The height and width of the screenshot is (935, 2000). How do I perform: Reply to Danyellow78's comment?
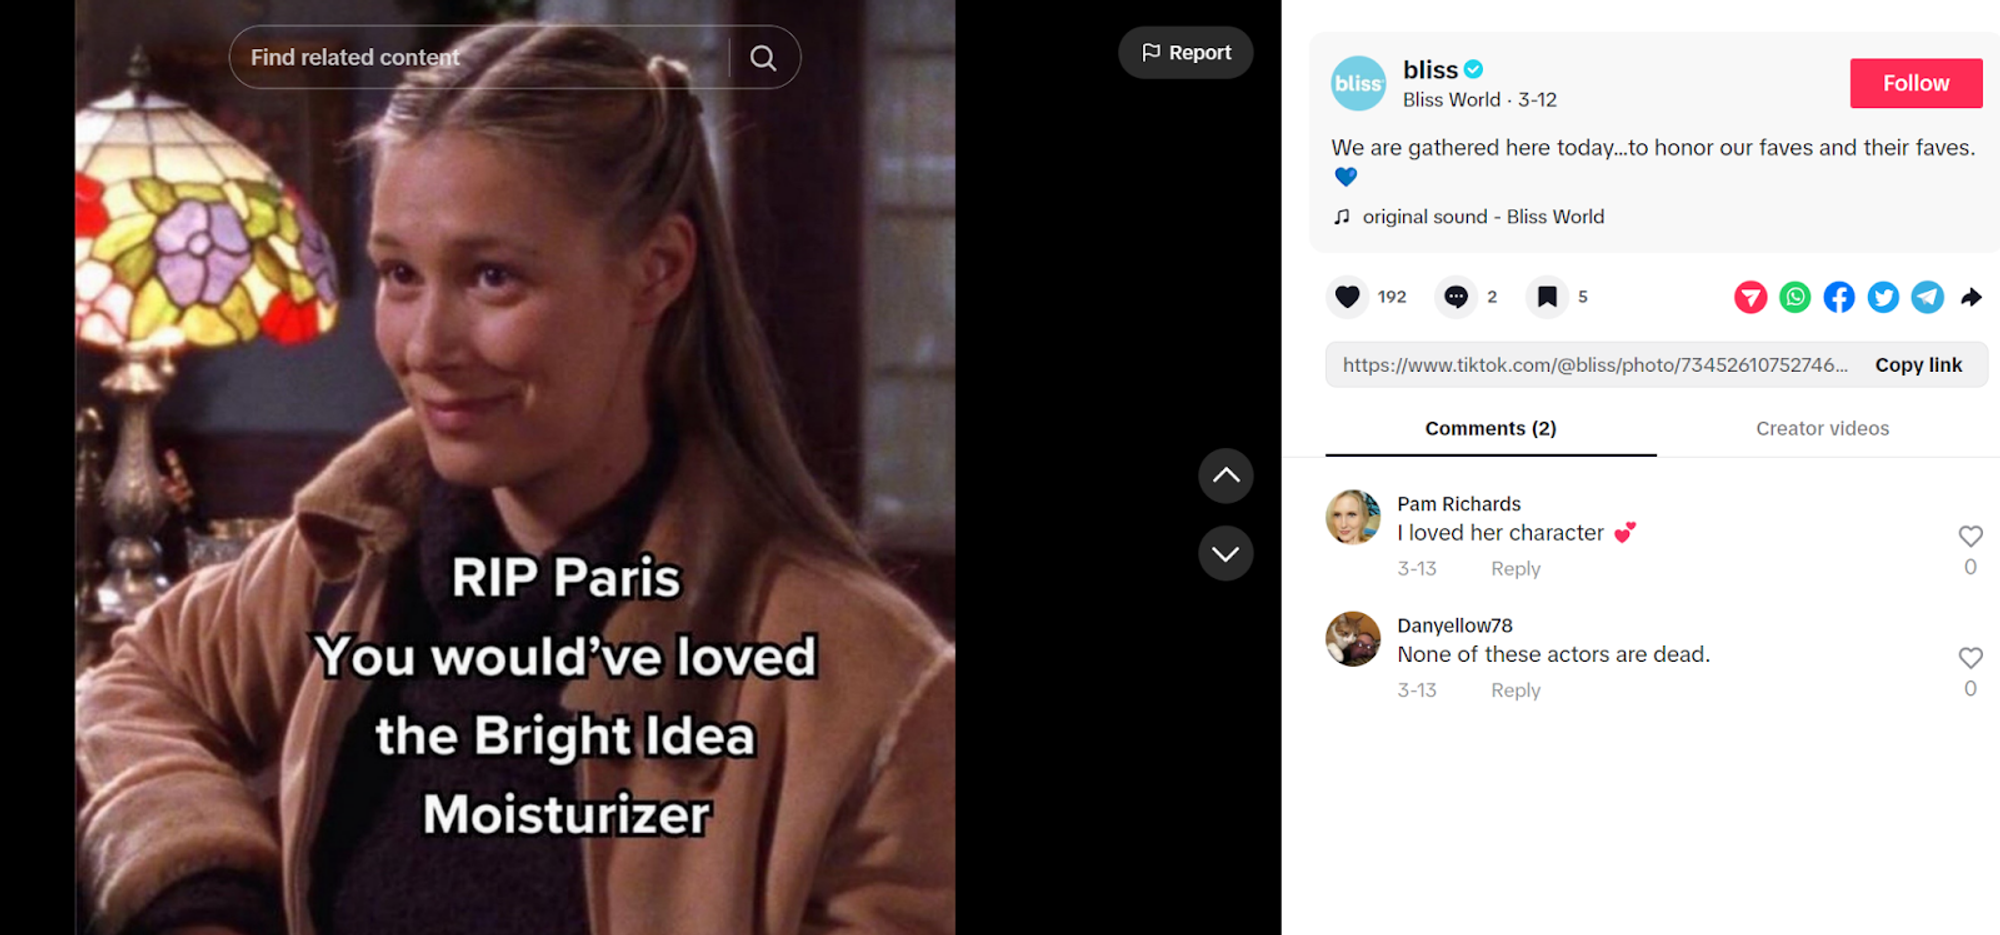pos(1515,690)
